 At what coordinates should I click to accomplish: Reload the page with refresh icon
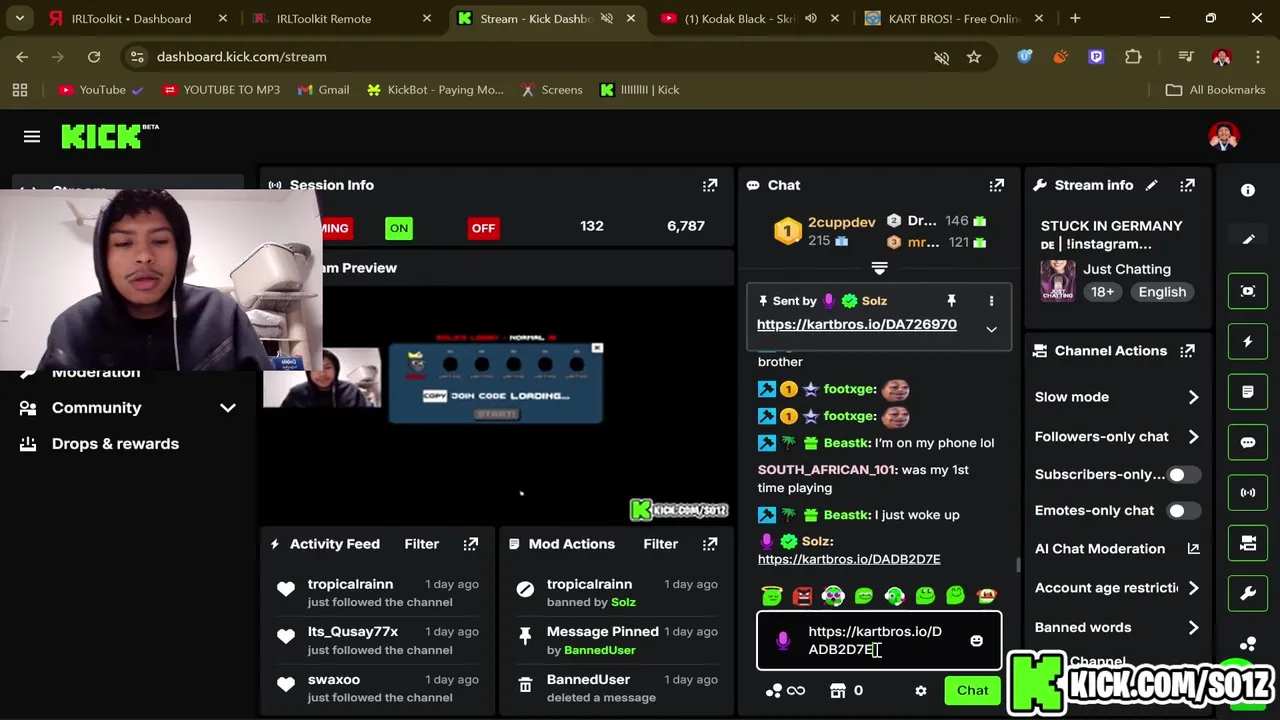click(94, 57)
